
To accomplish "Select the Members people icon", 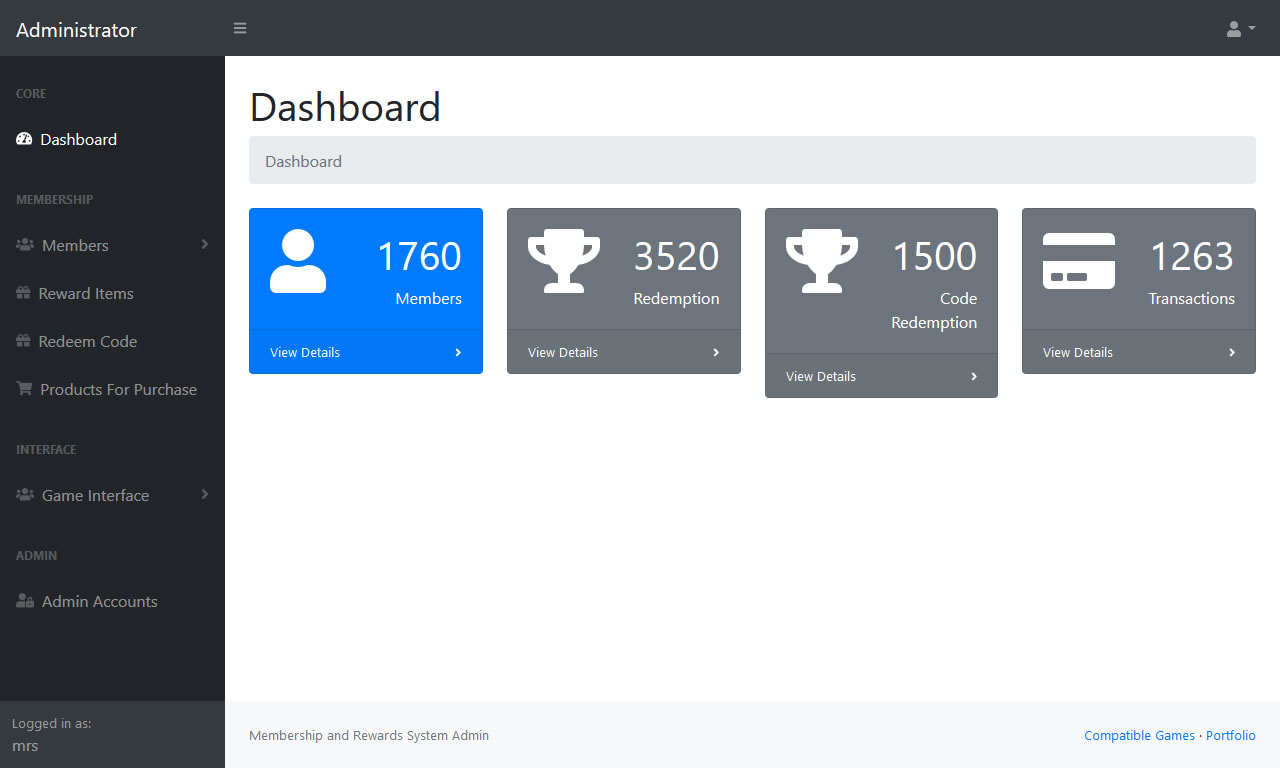I will pos(23,245).
